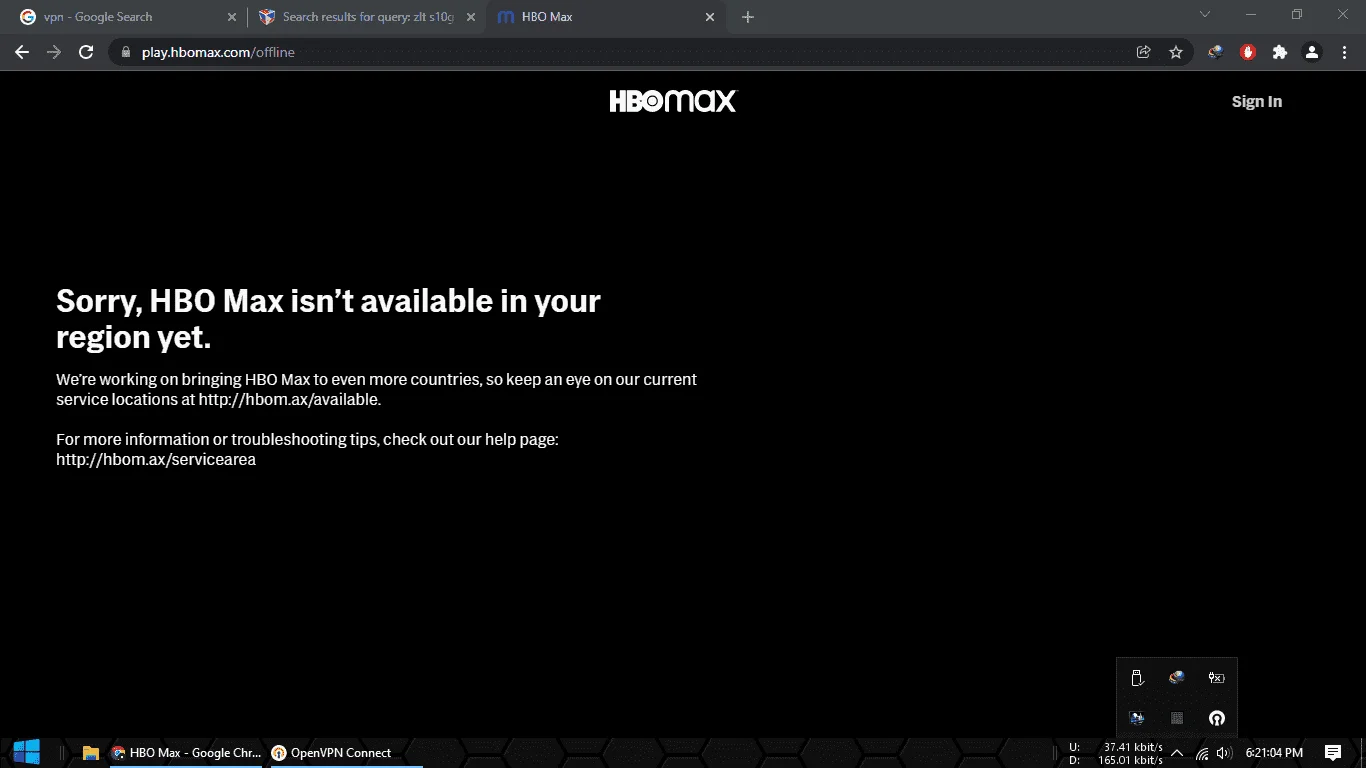Bookmark this page with the star icon

pyautogui.click(x=1176, y=52)
